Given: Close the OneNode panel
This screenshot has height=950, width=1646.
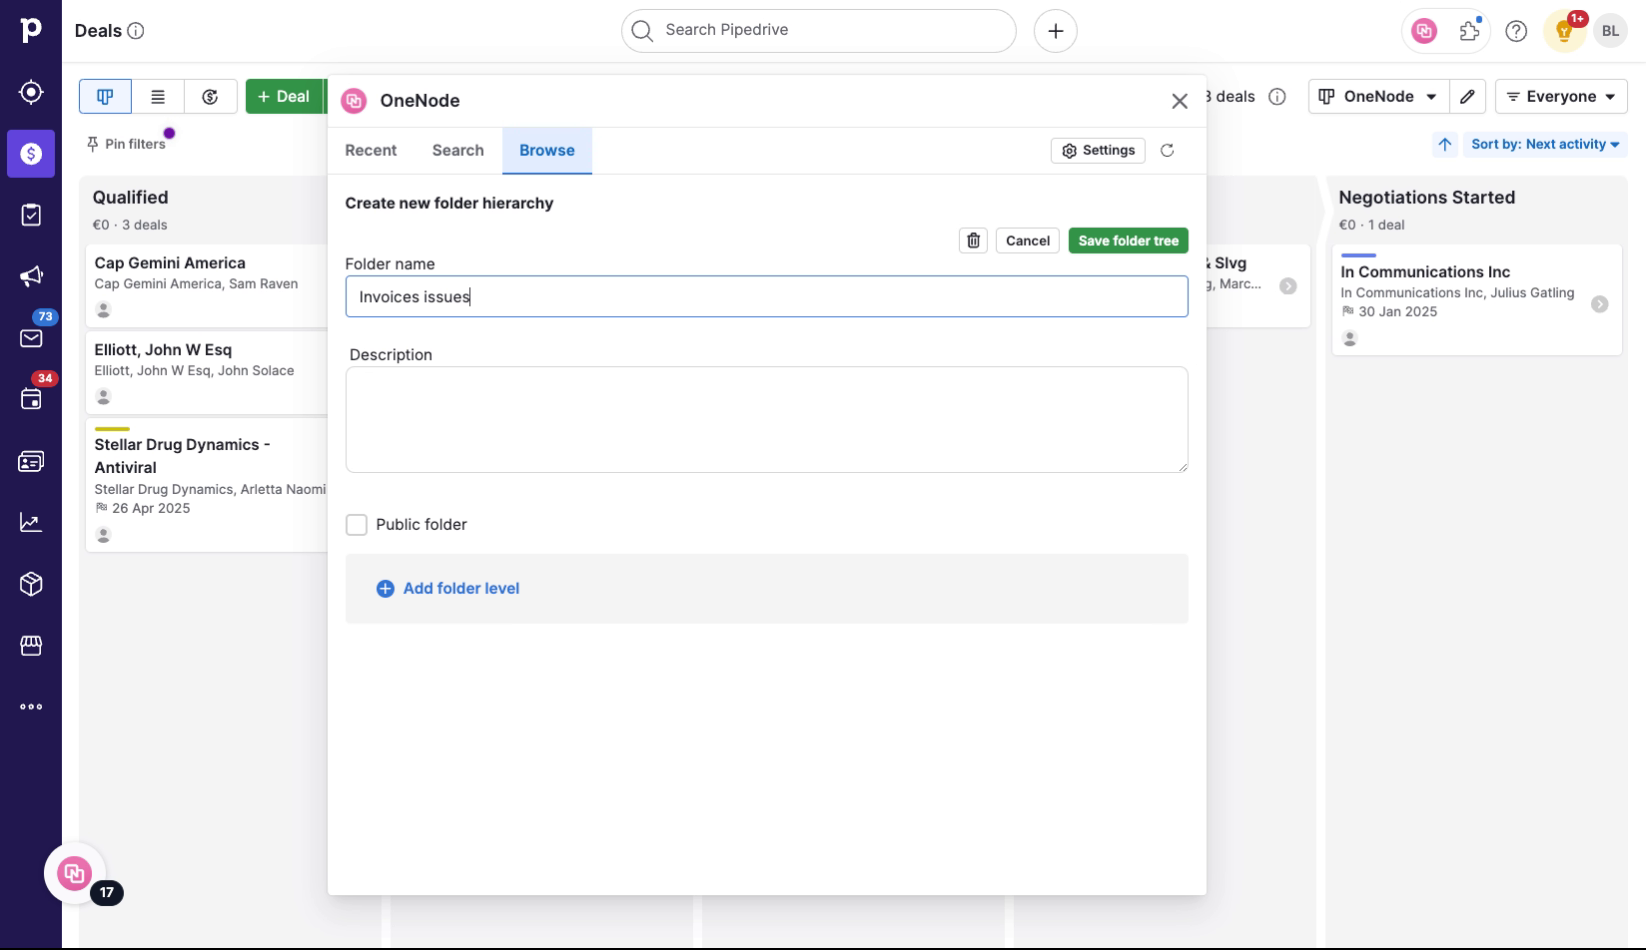Looking at the screenshot, I should pos(1180,101).
